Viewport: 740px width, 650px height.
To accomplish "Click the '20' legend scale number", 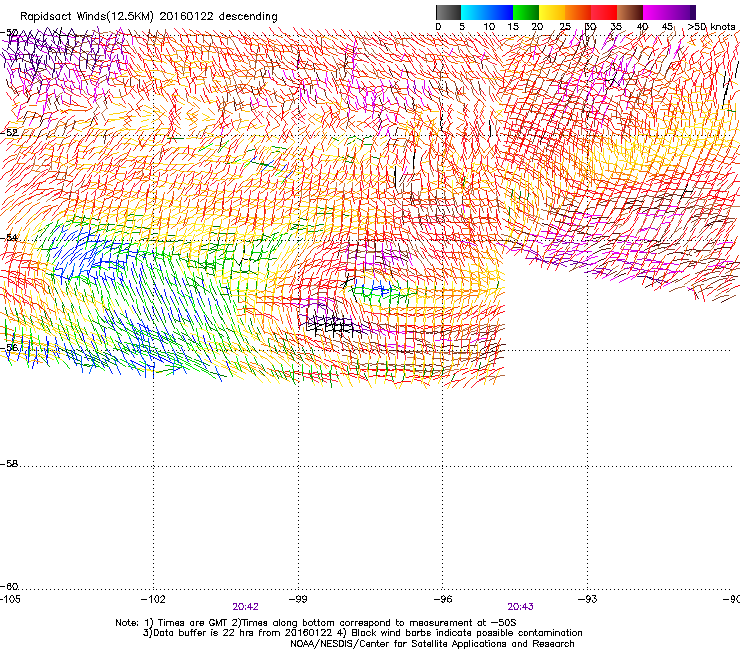I will [537, 27].
